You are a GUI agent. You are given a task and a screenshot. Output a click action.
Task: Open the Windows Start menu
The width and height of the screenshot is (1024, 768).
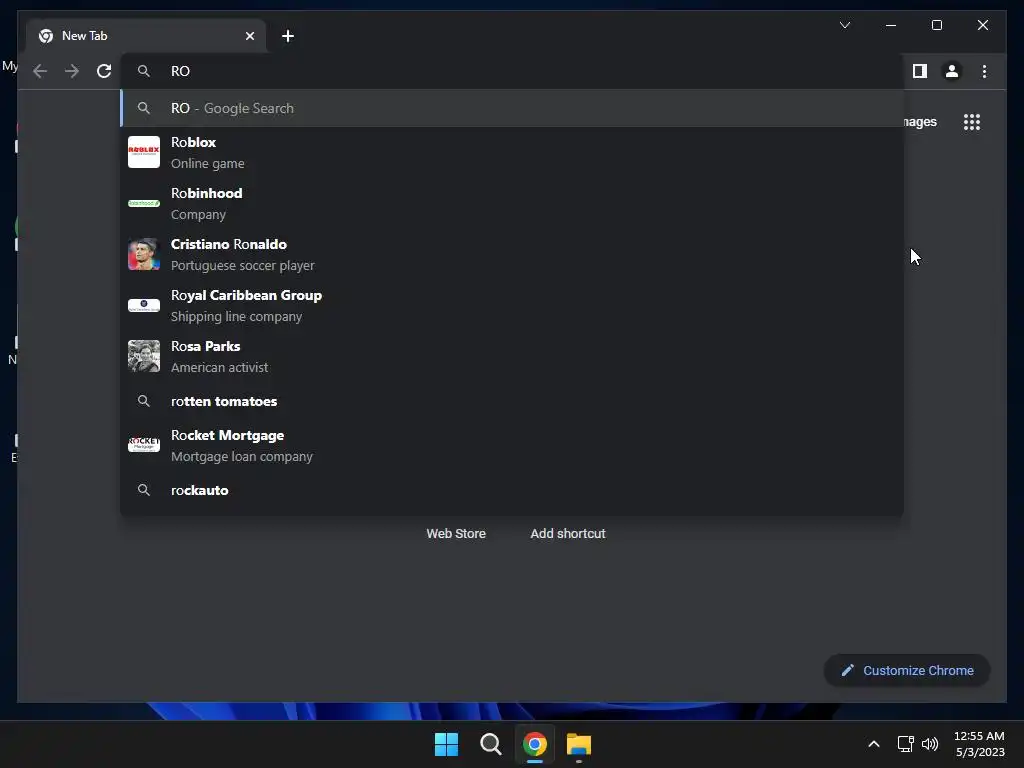(x=447, y=744)
